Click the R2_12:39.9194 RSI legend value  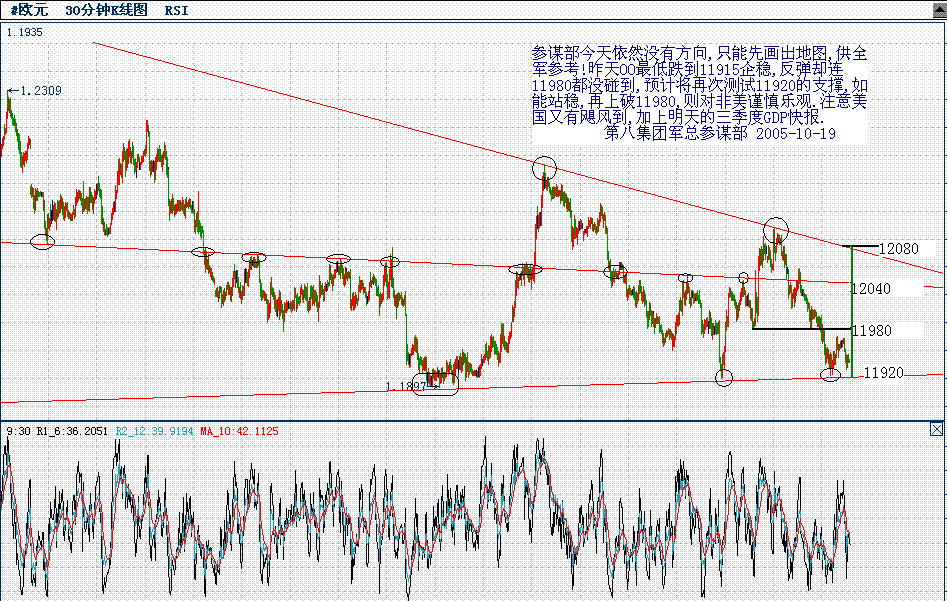tap(155, 431)
